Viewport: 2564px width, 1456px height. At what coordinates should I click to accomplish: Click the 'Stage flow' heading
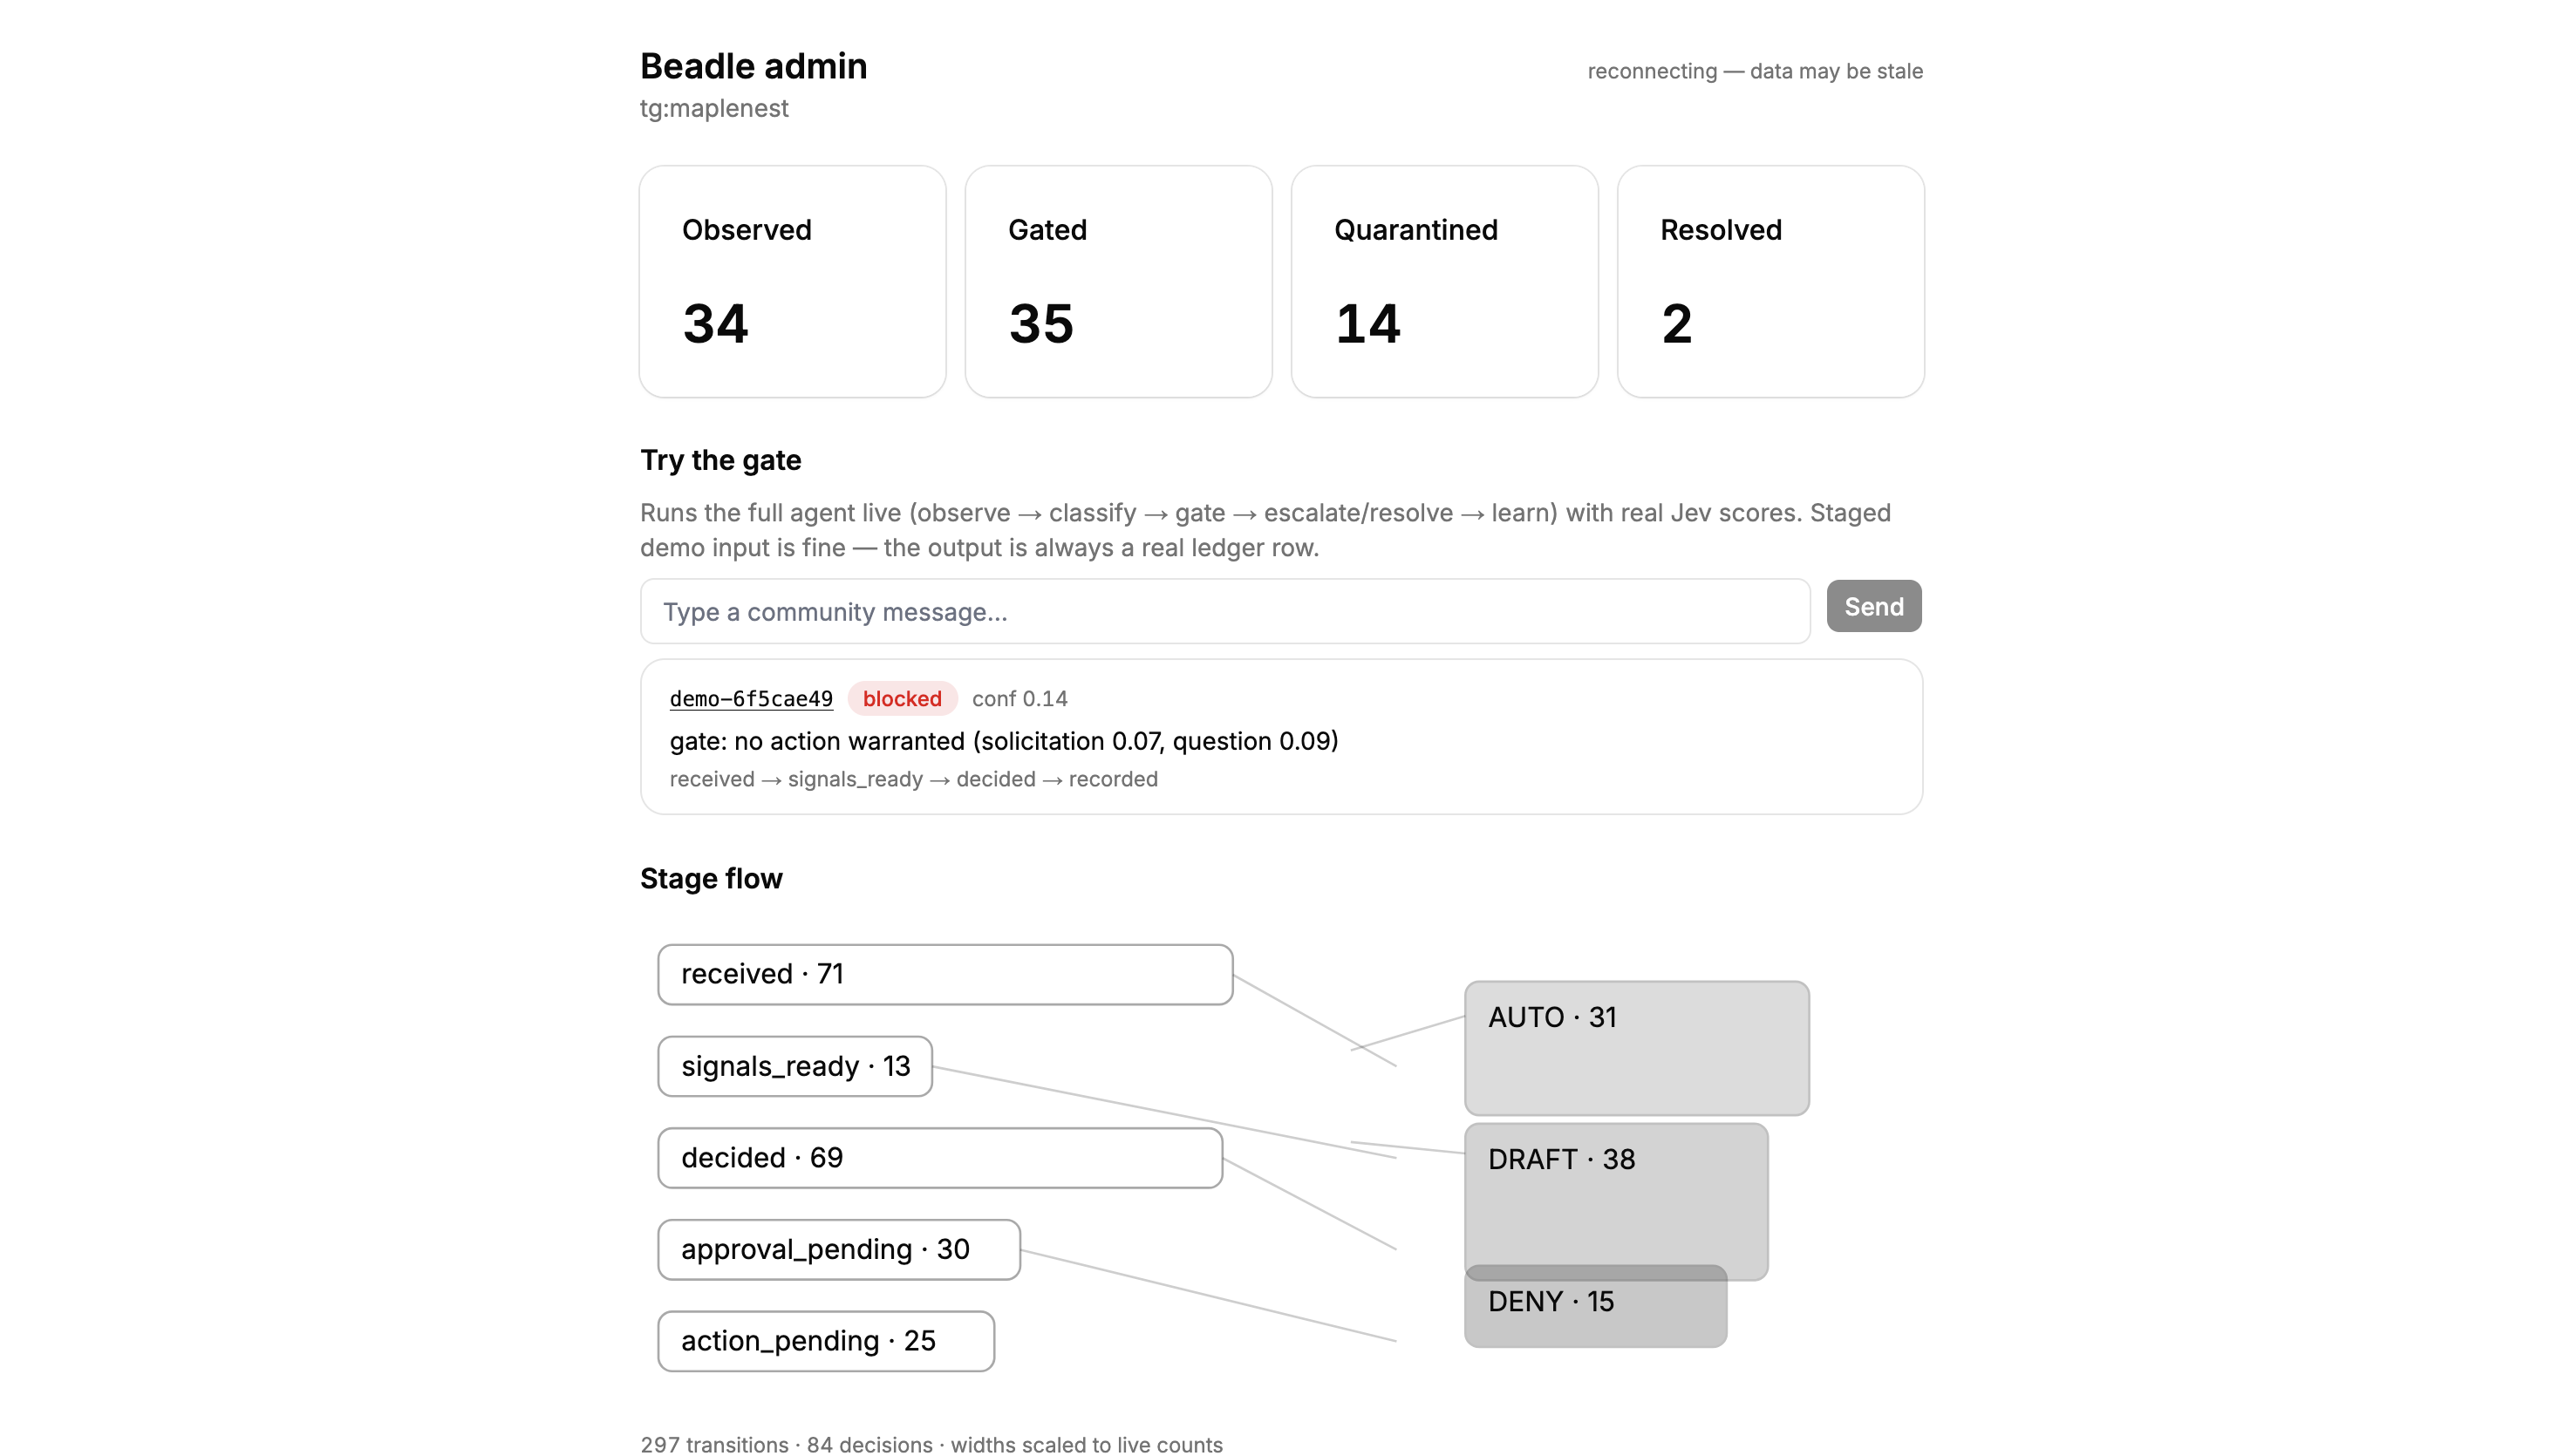click(711, 878)
